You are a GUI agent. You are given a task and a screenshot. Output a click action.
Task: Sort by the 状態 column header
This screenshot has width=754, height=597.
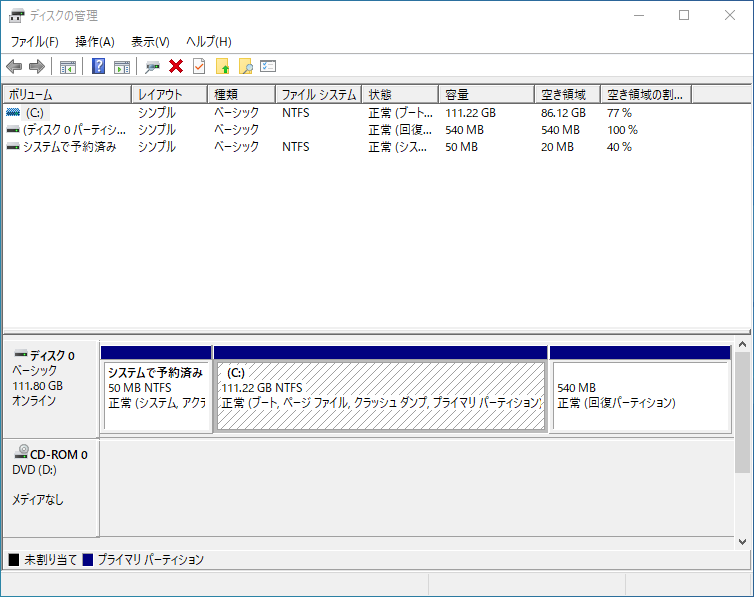pyautogui.click(x=401, y=94)
